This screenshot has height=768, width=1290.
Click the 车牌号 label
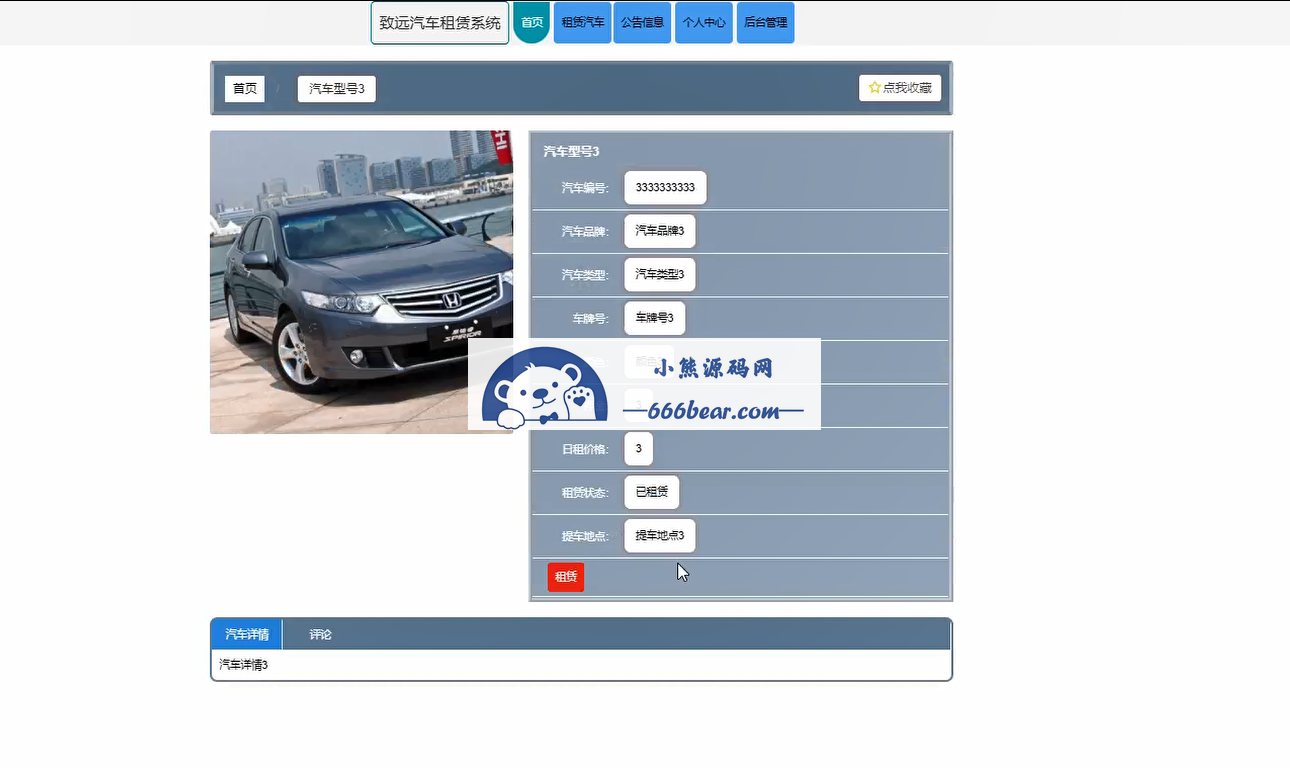[590, 319]
